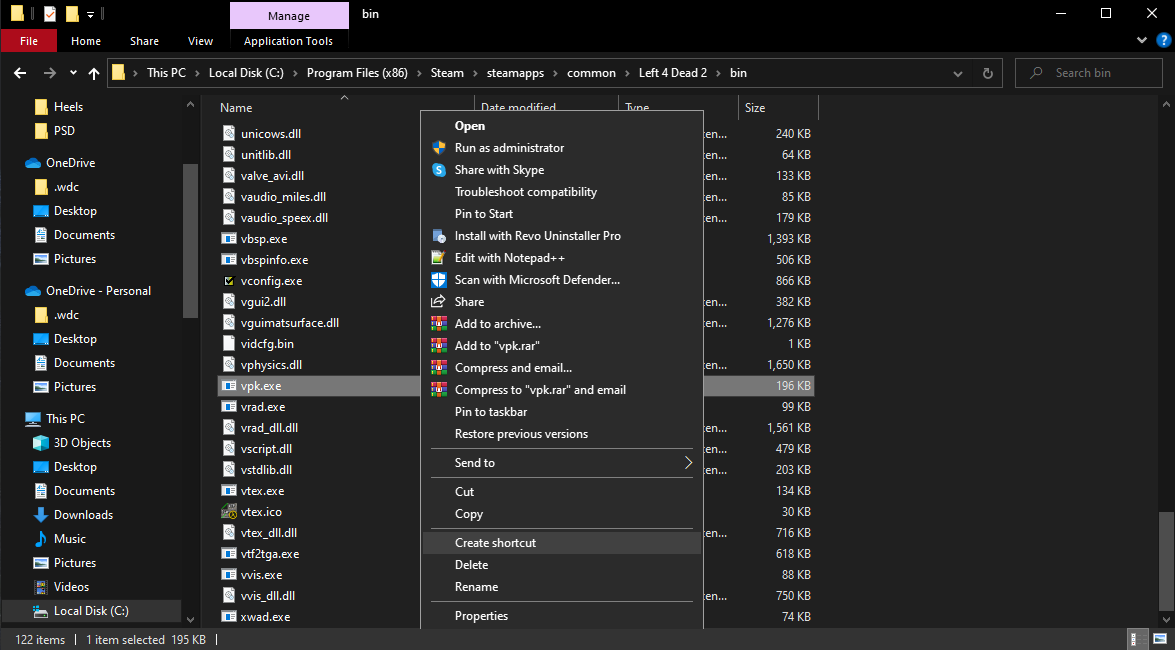The height and width of the screenshot is (650, 1175).
Task: Click the Share arrow icon in context menu
Action: tap(438, 301)
